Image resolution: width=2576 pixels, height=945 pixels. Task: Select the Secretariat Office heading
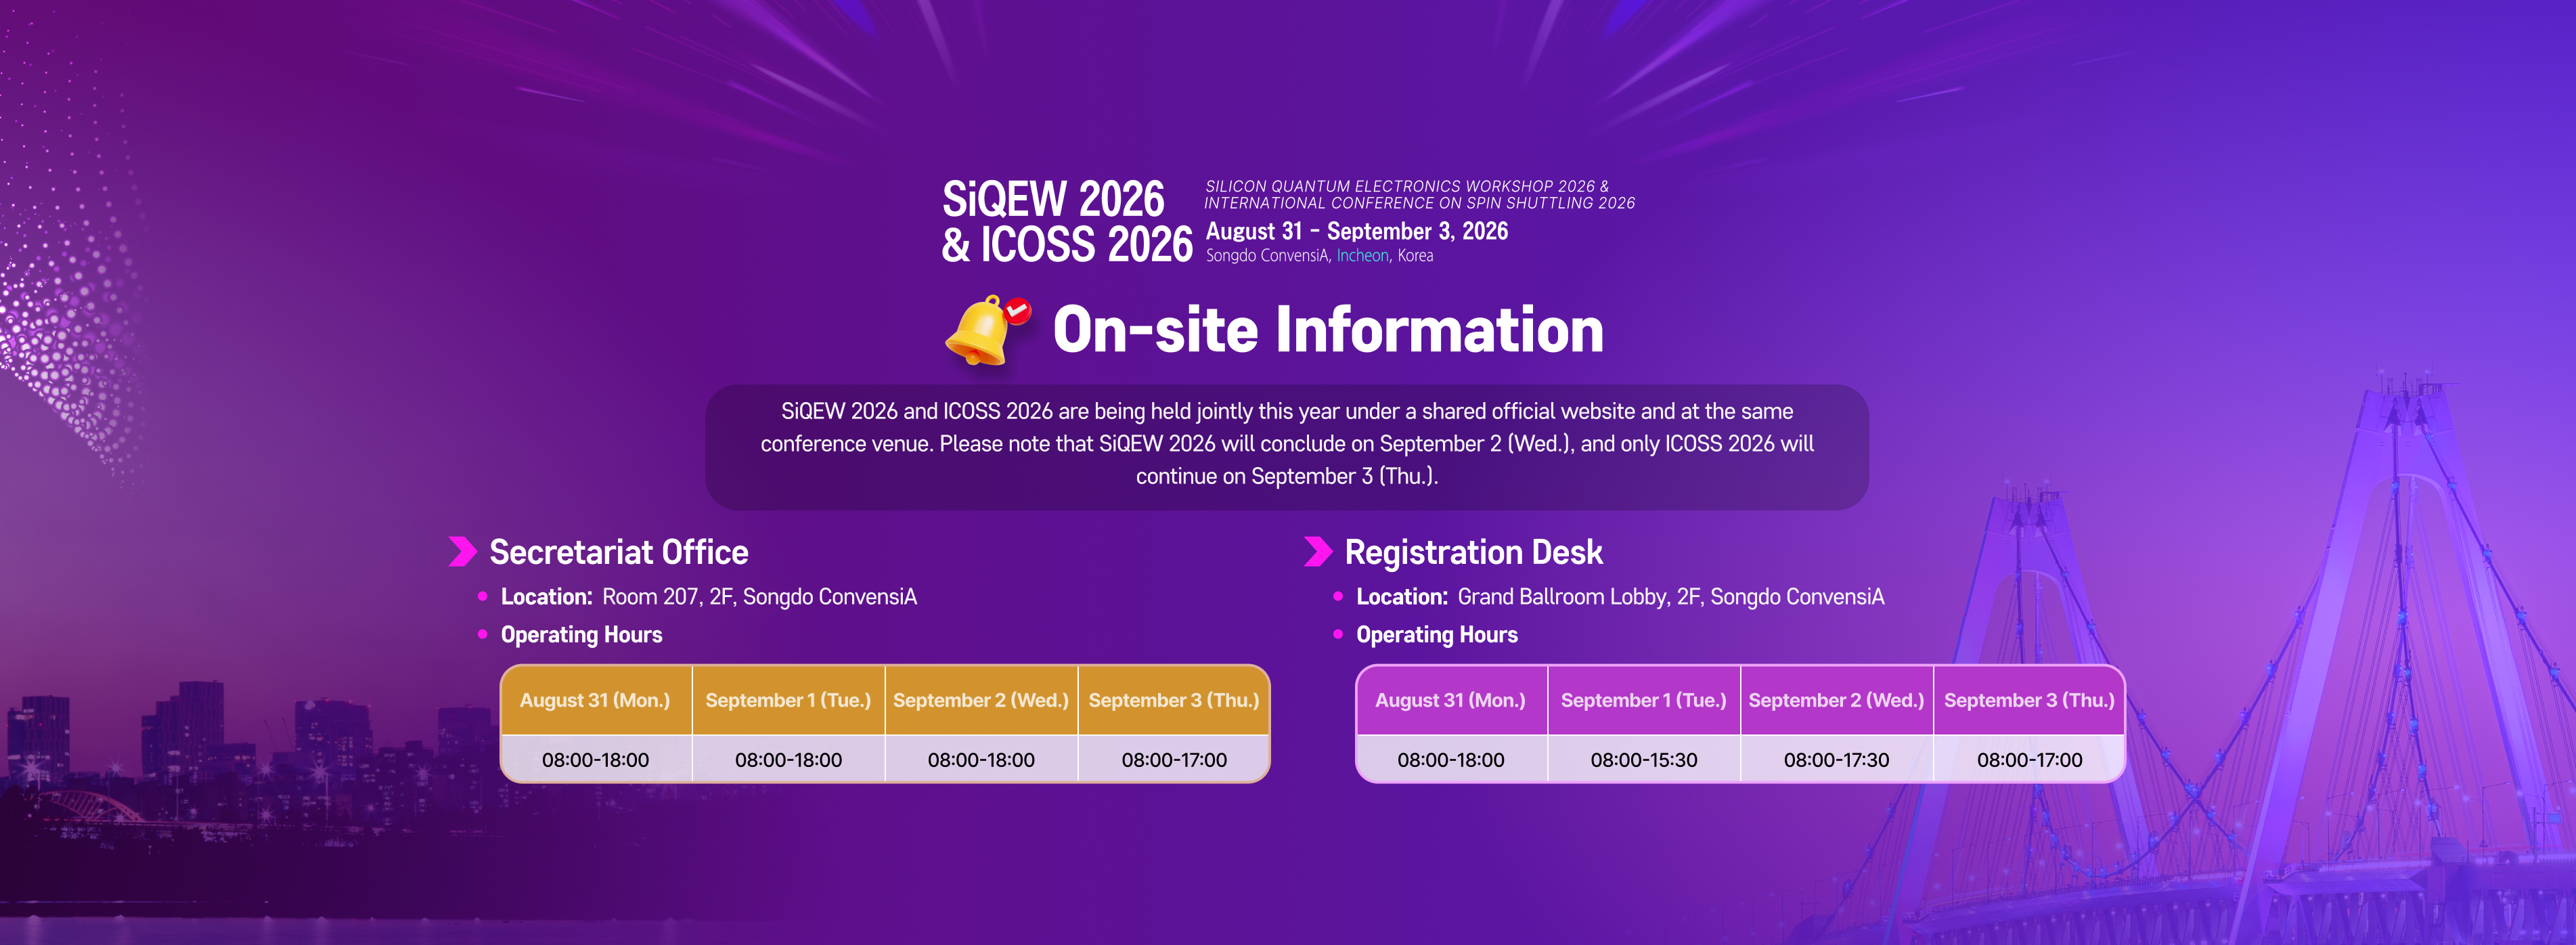point(618,552)
